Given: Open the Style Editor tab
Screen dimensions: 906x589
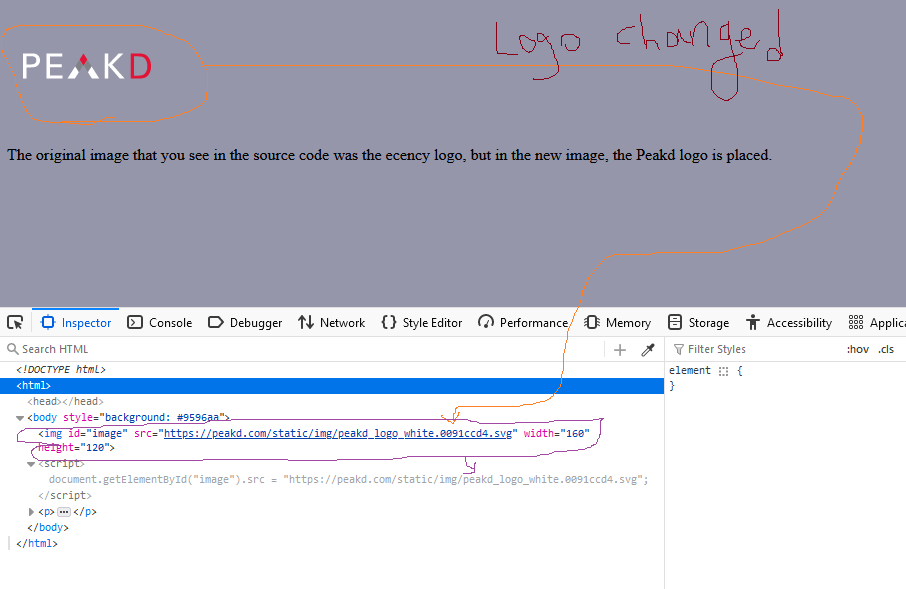Looking at the screenshot, I should pyautogui.click(x=422, y=323).
